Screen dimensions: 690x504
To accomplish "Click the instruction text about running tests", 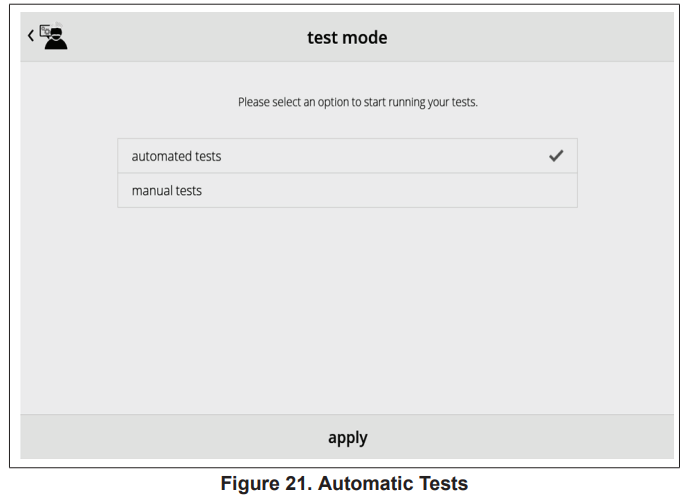I will [x=357, y=102].
